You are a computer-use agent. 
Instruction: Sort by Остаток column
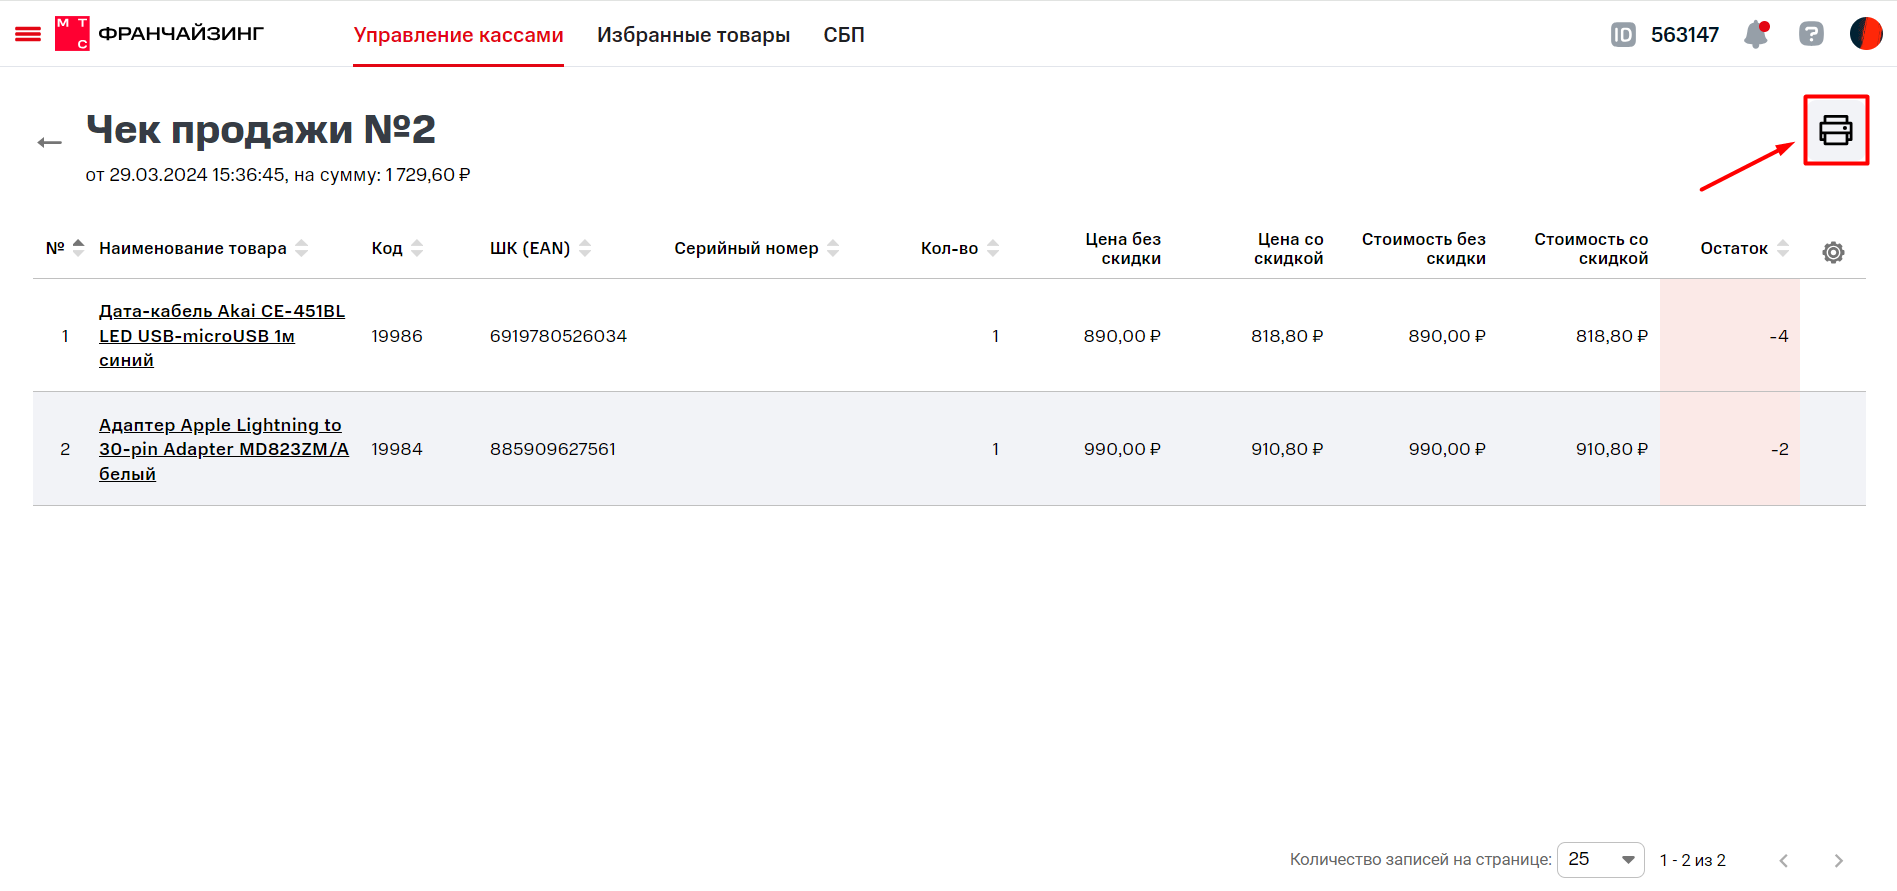tap(1745, 248)
